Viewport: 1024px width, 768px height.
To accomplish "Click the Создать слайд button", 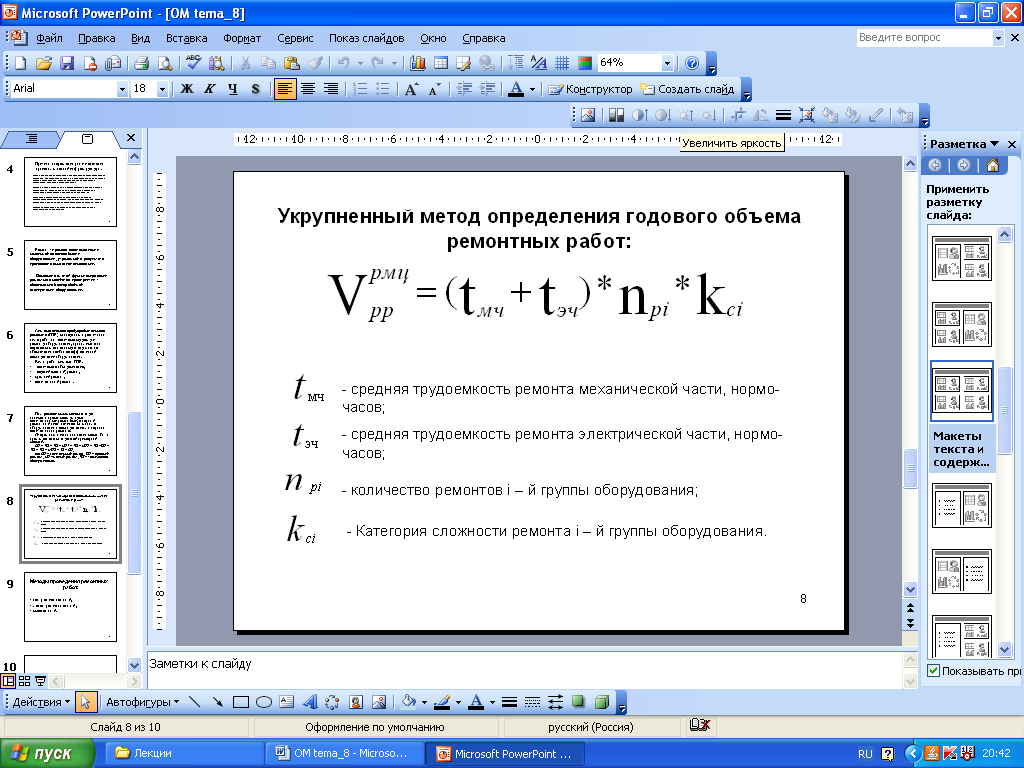I will coord(687,89).
